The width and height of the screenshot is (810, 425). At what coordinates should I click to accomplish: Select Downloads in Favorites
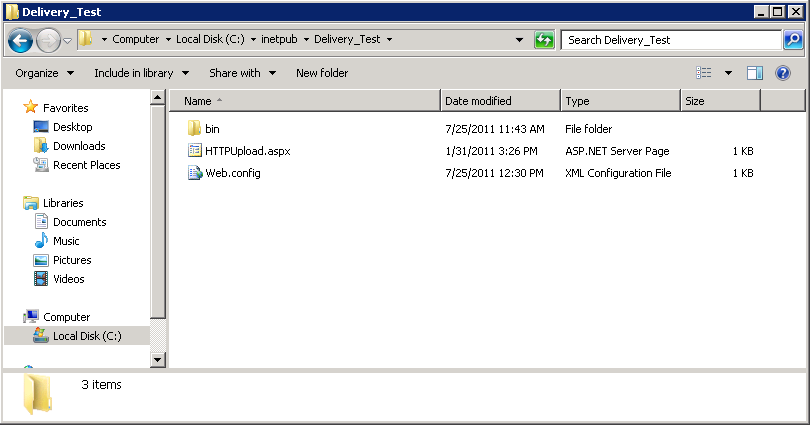click(x=79, y=146)
